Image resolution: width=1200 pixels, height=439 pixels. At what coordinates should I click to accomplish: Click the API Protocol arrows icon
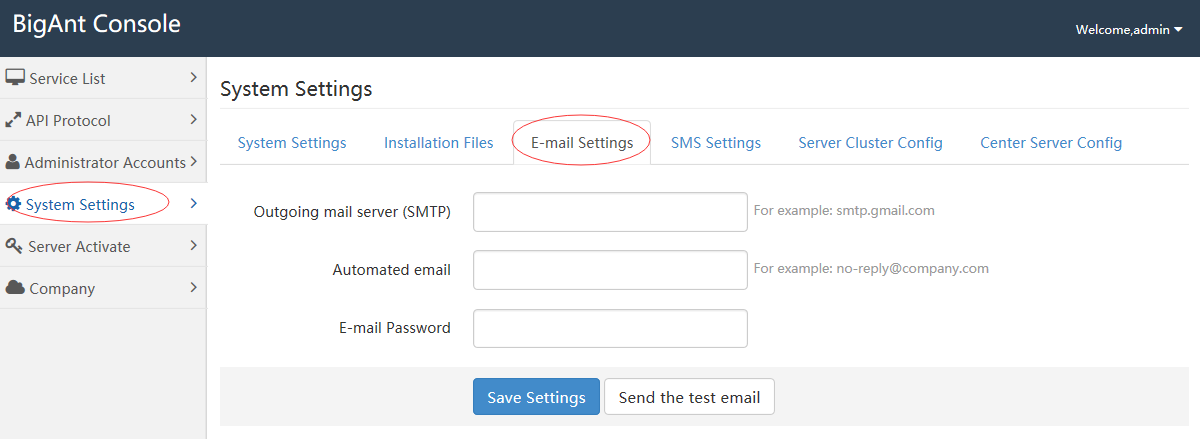click(13, 120)
